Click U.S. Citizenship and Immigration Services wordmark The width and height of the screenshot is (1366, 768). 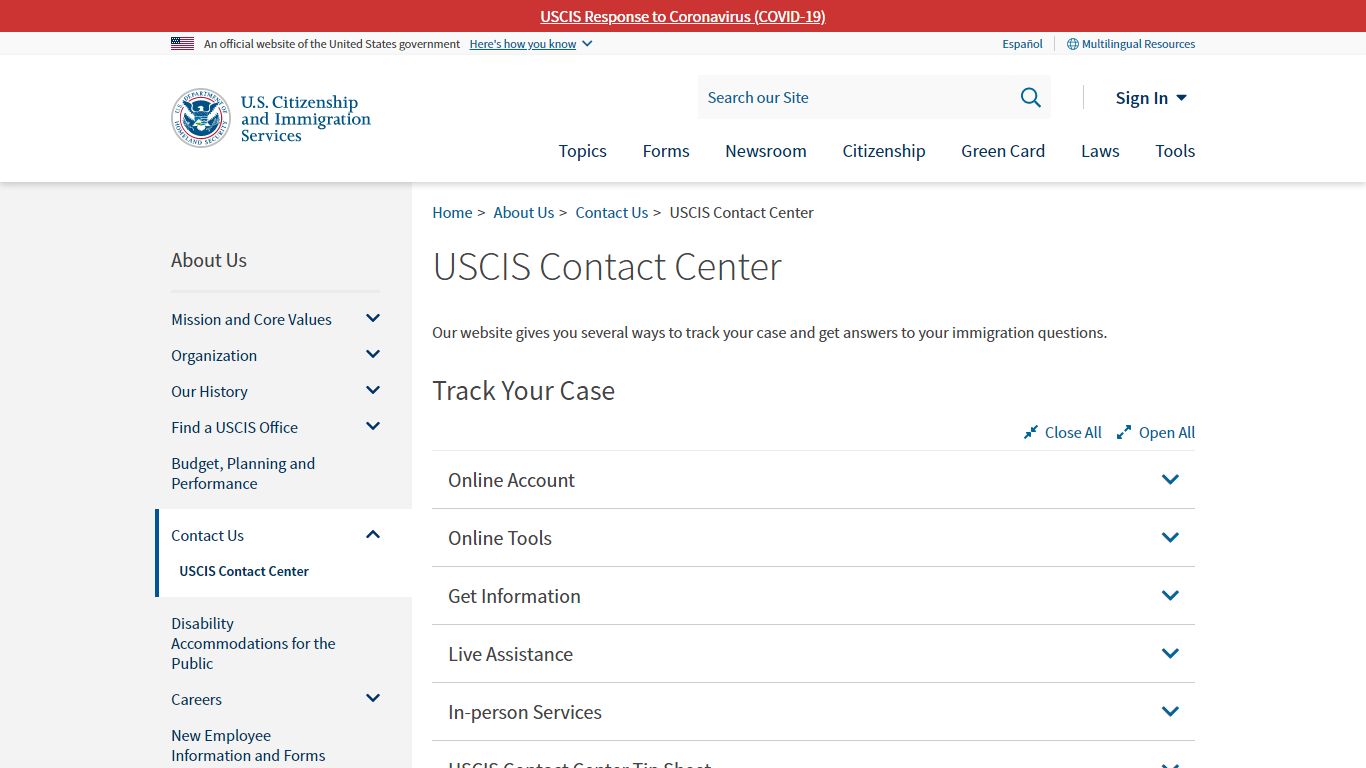point(305,118)
